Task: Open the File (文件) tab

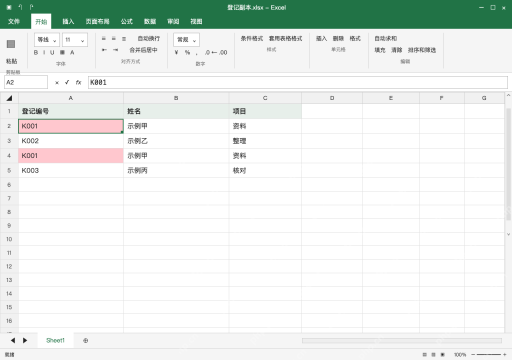Action: [x=14, y=21]
